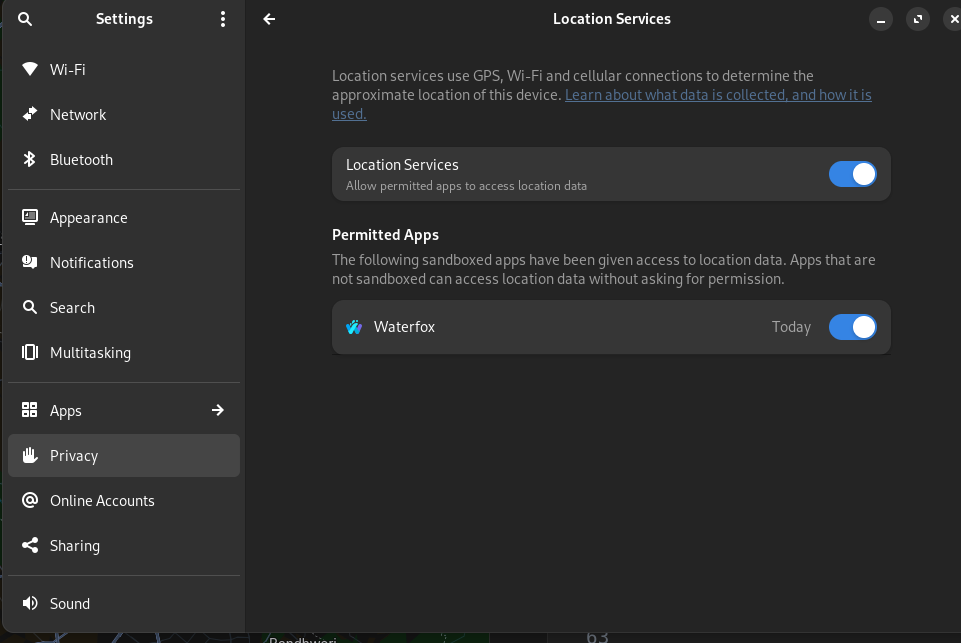This screenshot has height=643, width=961.
Task: Click the Network icon in sidebar
Action: (29, 114)
